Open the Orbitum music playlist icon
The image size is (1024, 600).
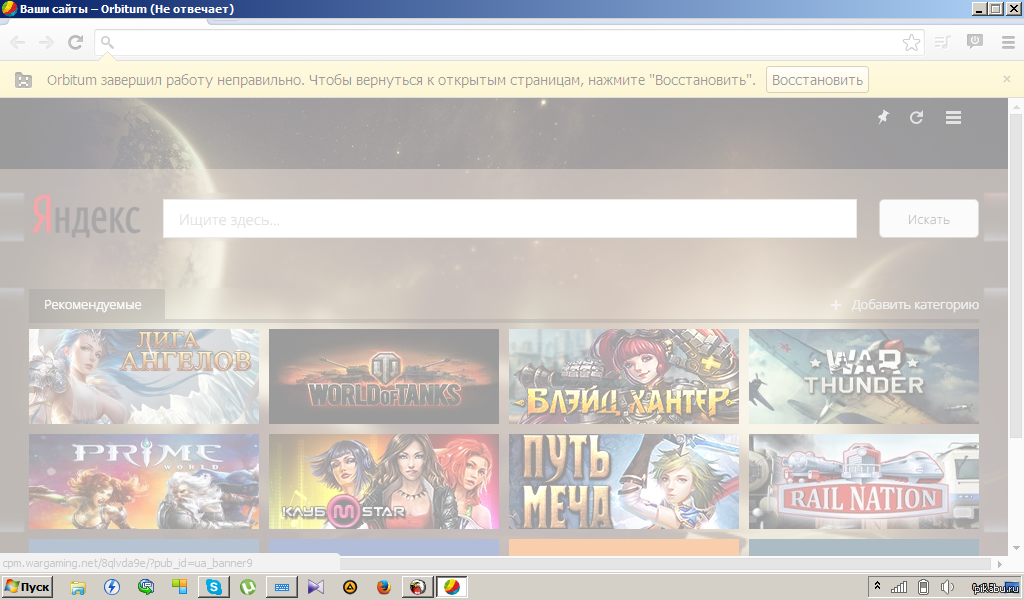(x=942, y=42)
